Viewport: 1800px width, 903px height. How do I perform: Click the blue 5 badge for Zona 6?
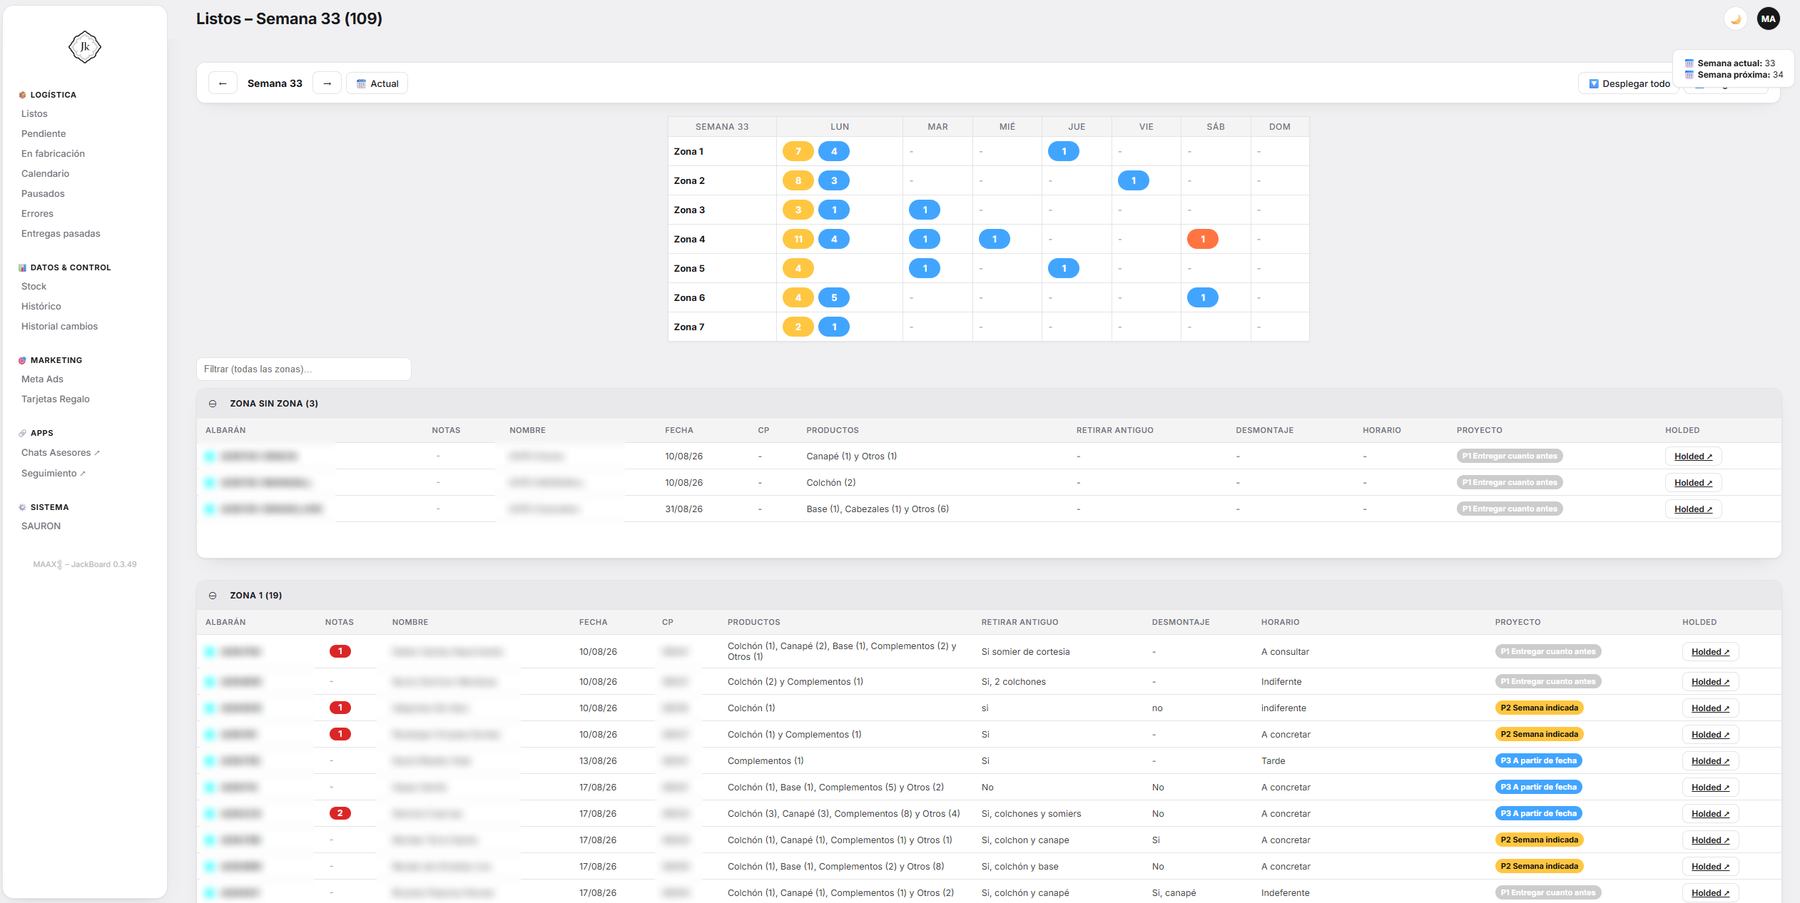click(x=834, y=298)
